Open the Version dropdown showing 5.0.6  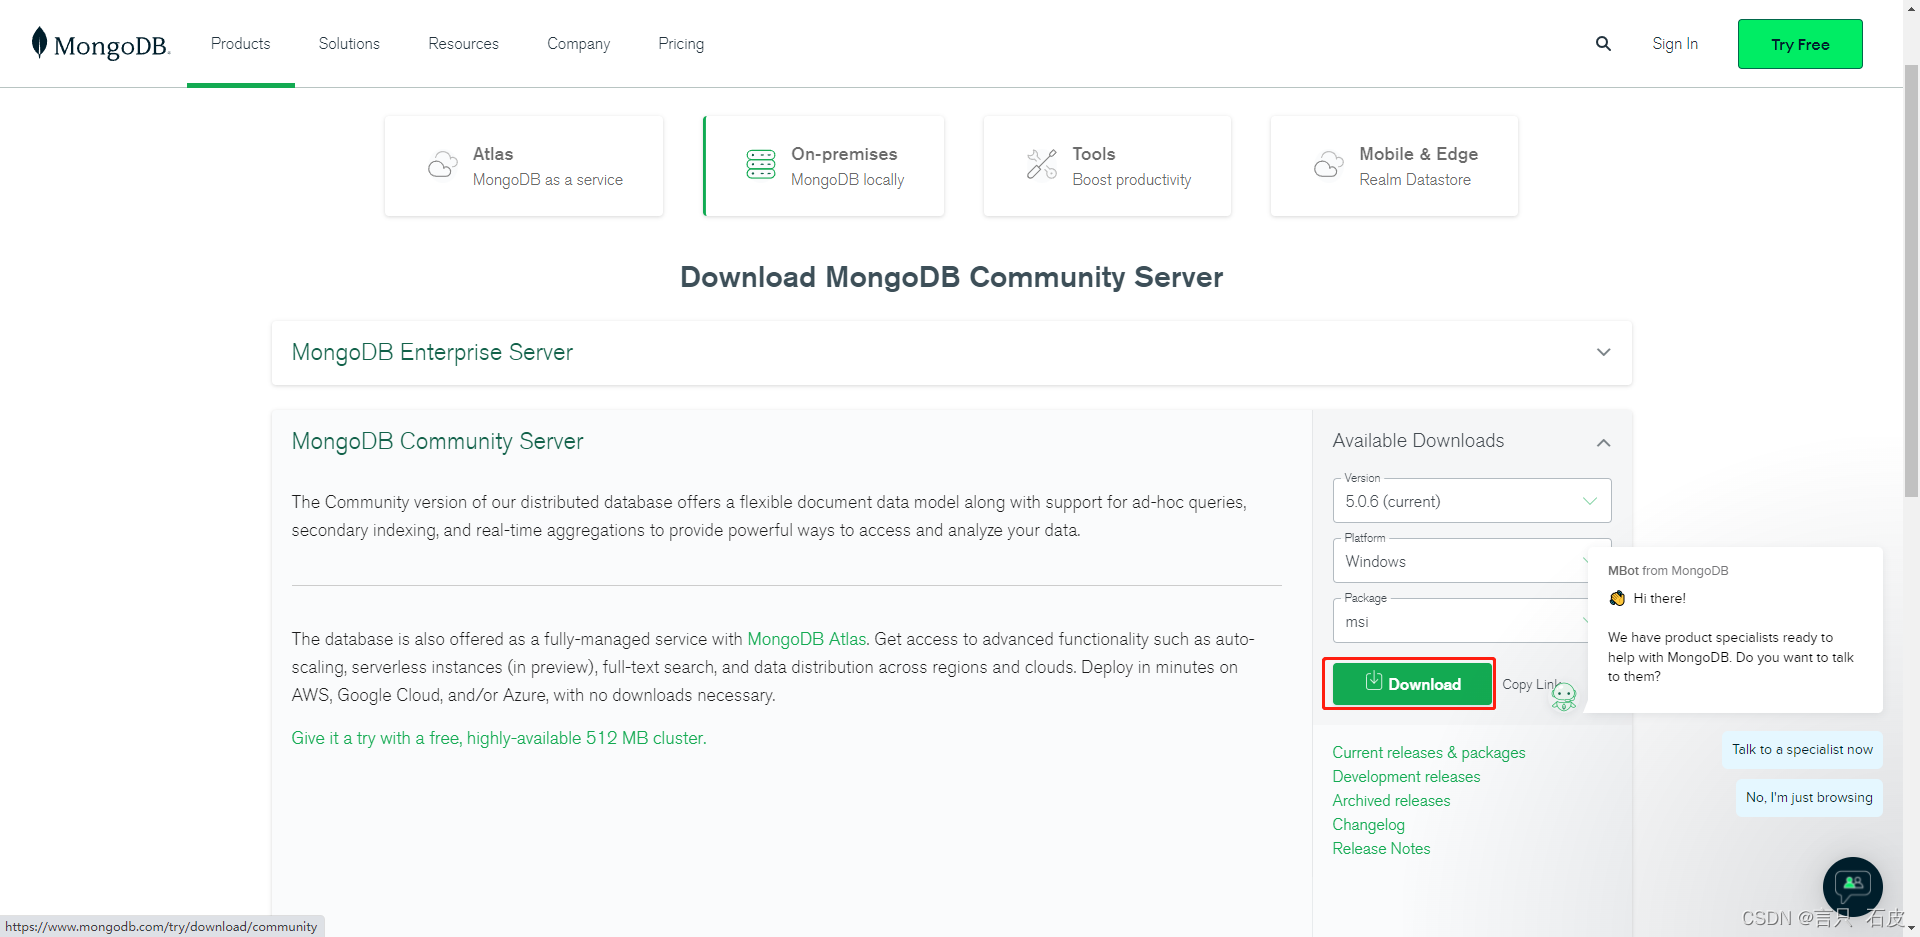click(1471, 501)
